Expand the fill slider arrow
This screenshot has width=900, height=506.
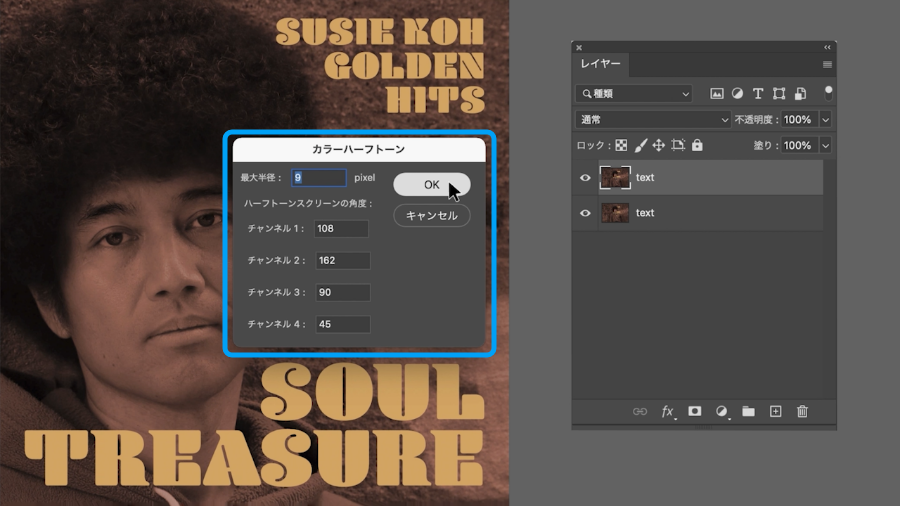click(825, 145)
